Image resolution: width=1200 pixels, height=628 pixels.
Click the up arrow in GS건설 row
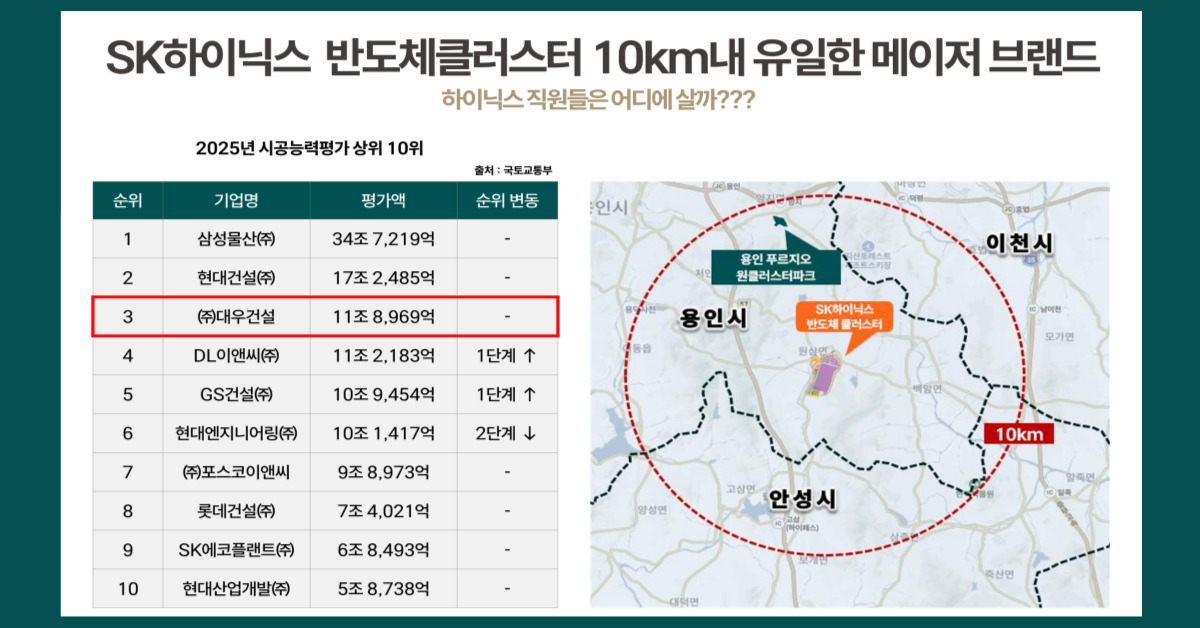click(x=530, y=394)
